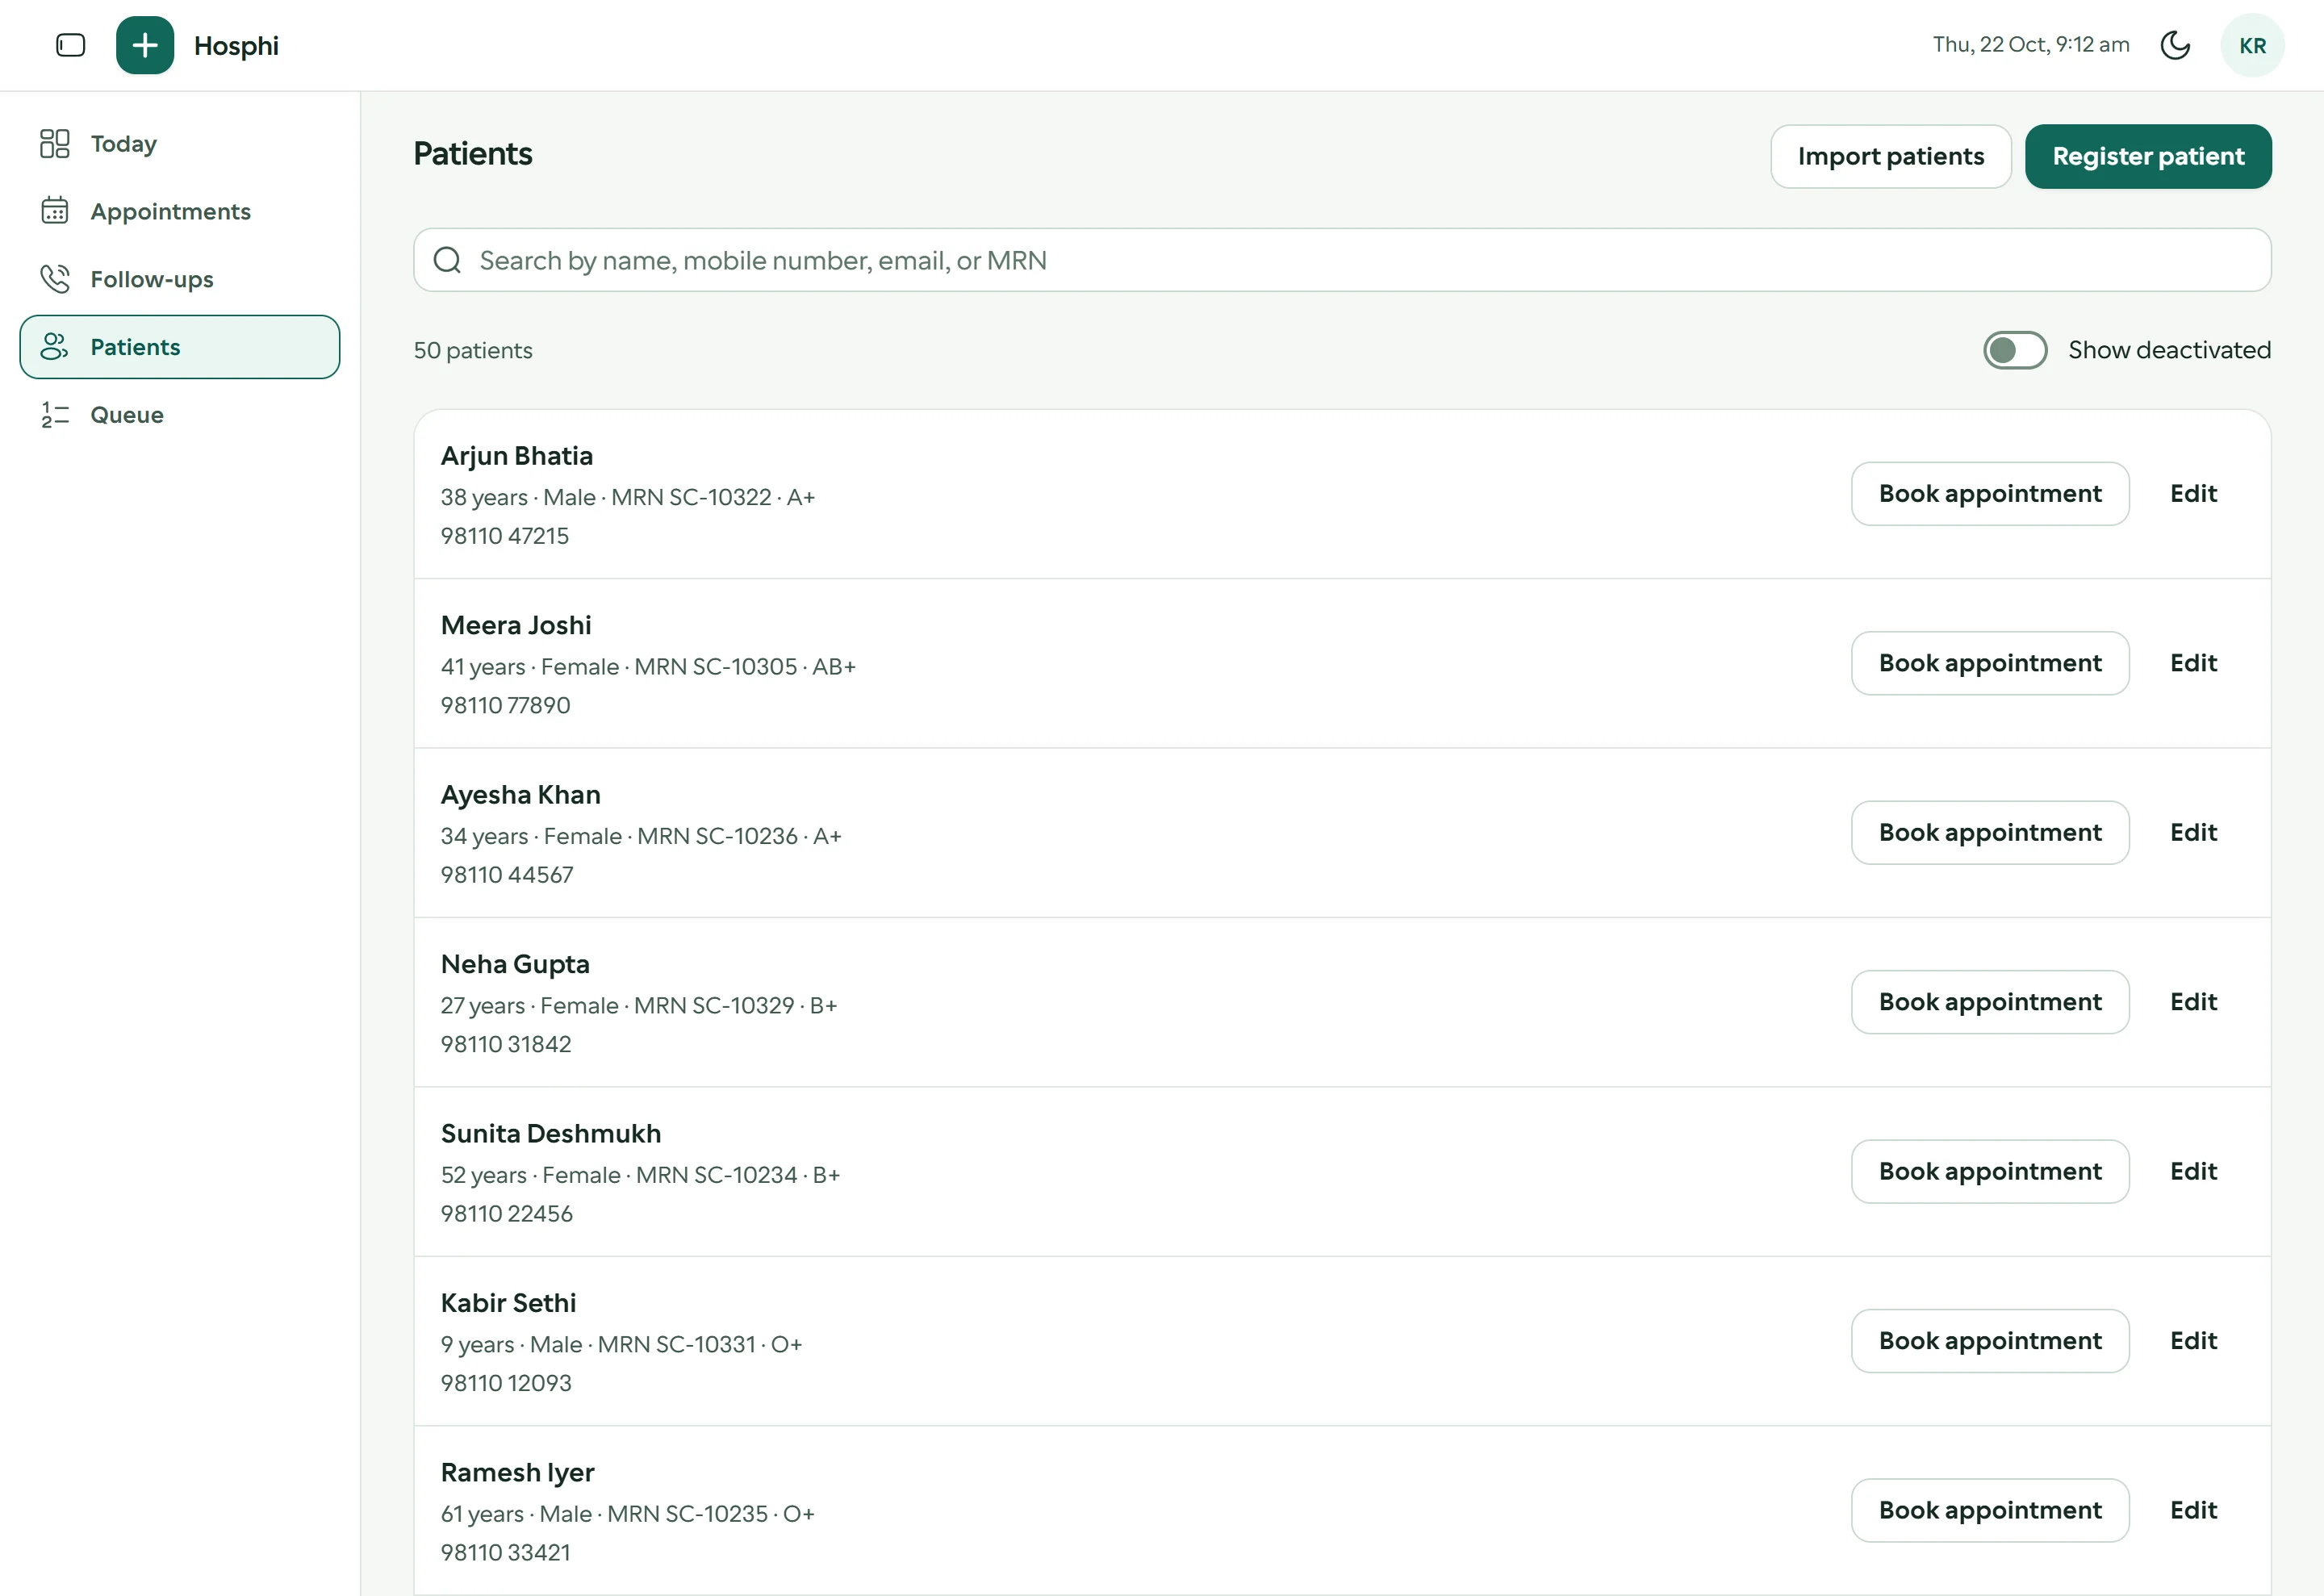Click the search magnifier icon
2324x1596 pixels.
(447, 260)
